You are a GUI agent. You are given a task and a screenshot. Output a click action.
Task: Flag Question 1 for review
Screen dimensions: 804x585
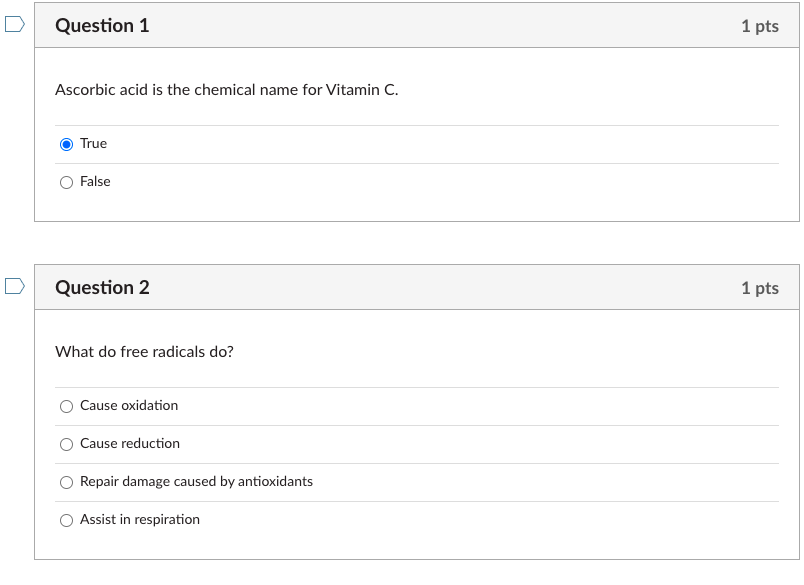(x=14, y=25)
